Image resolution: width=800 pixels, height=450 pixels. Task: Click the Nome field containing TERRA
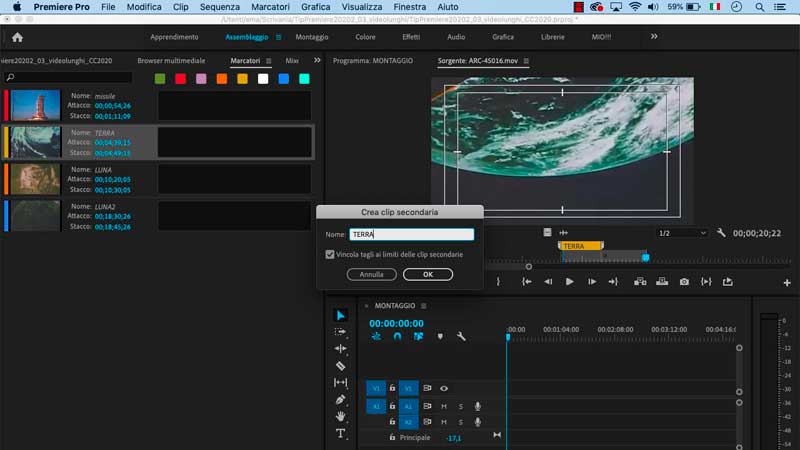[412, 234]
